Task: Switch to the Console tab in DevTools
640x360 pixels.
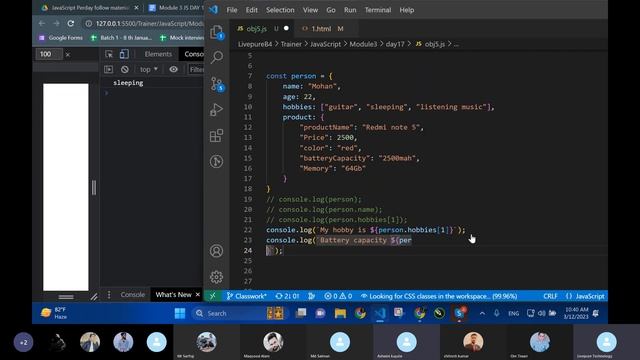Action: click(x=193, y=54)
